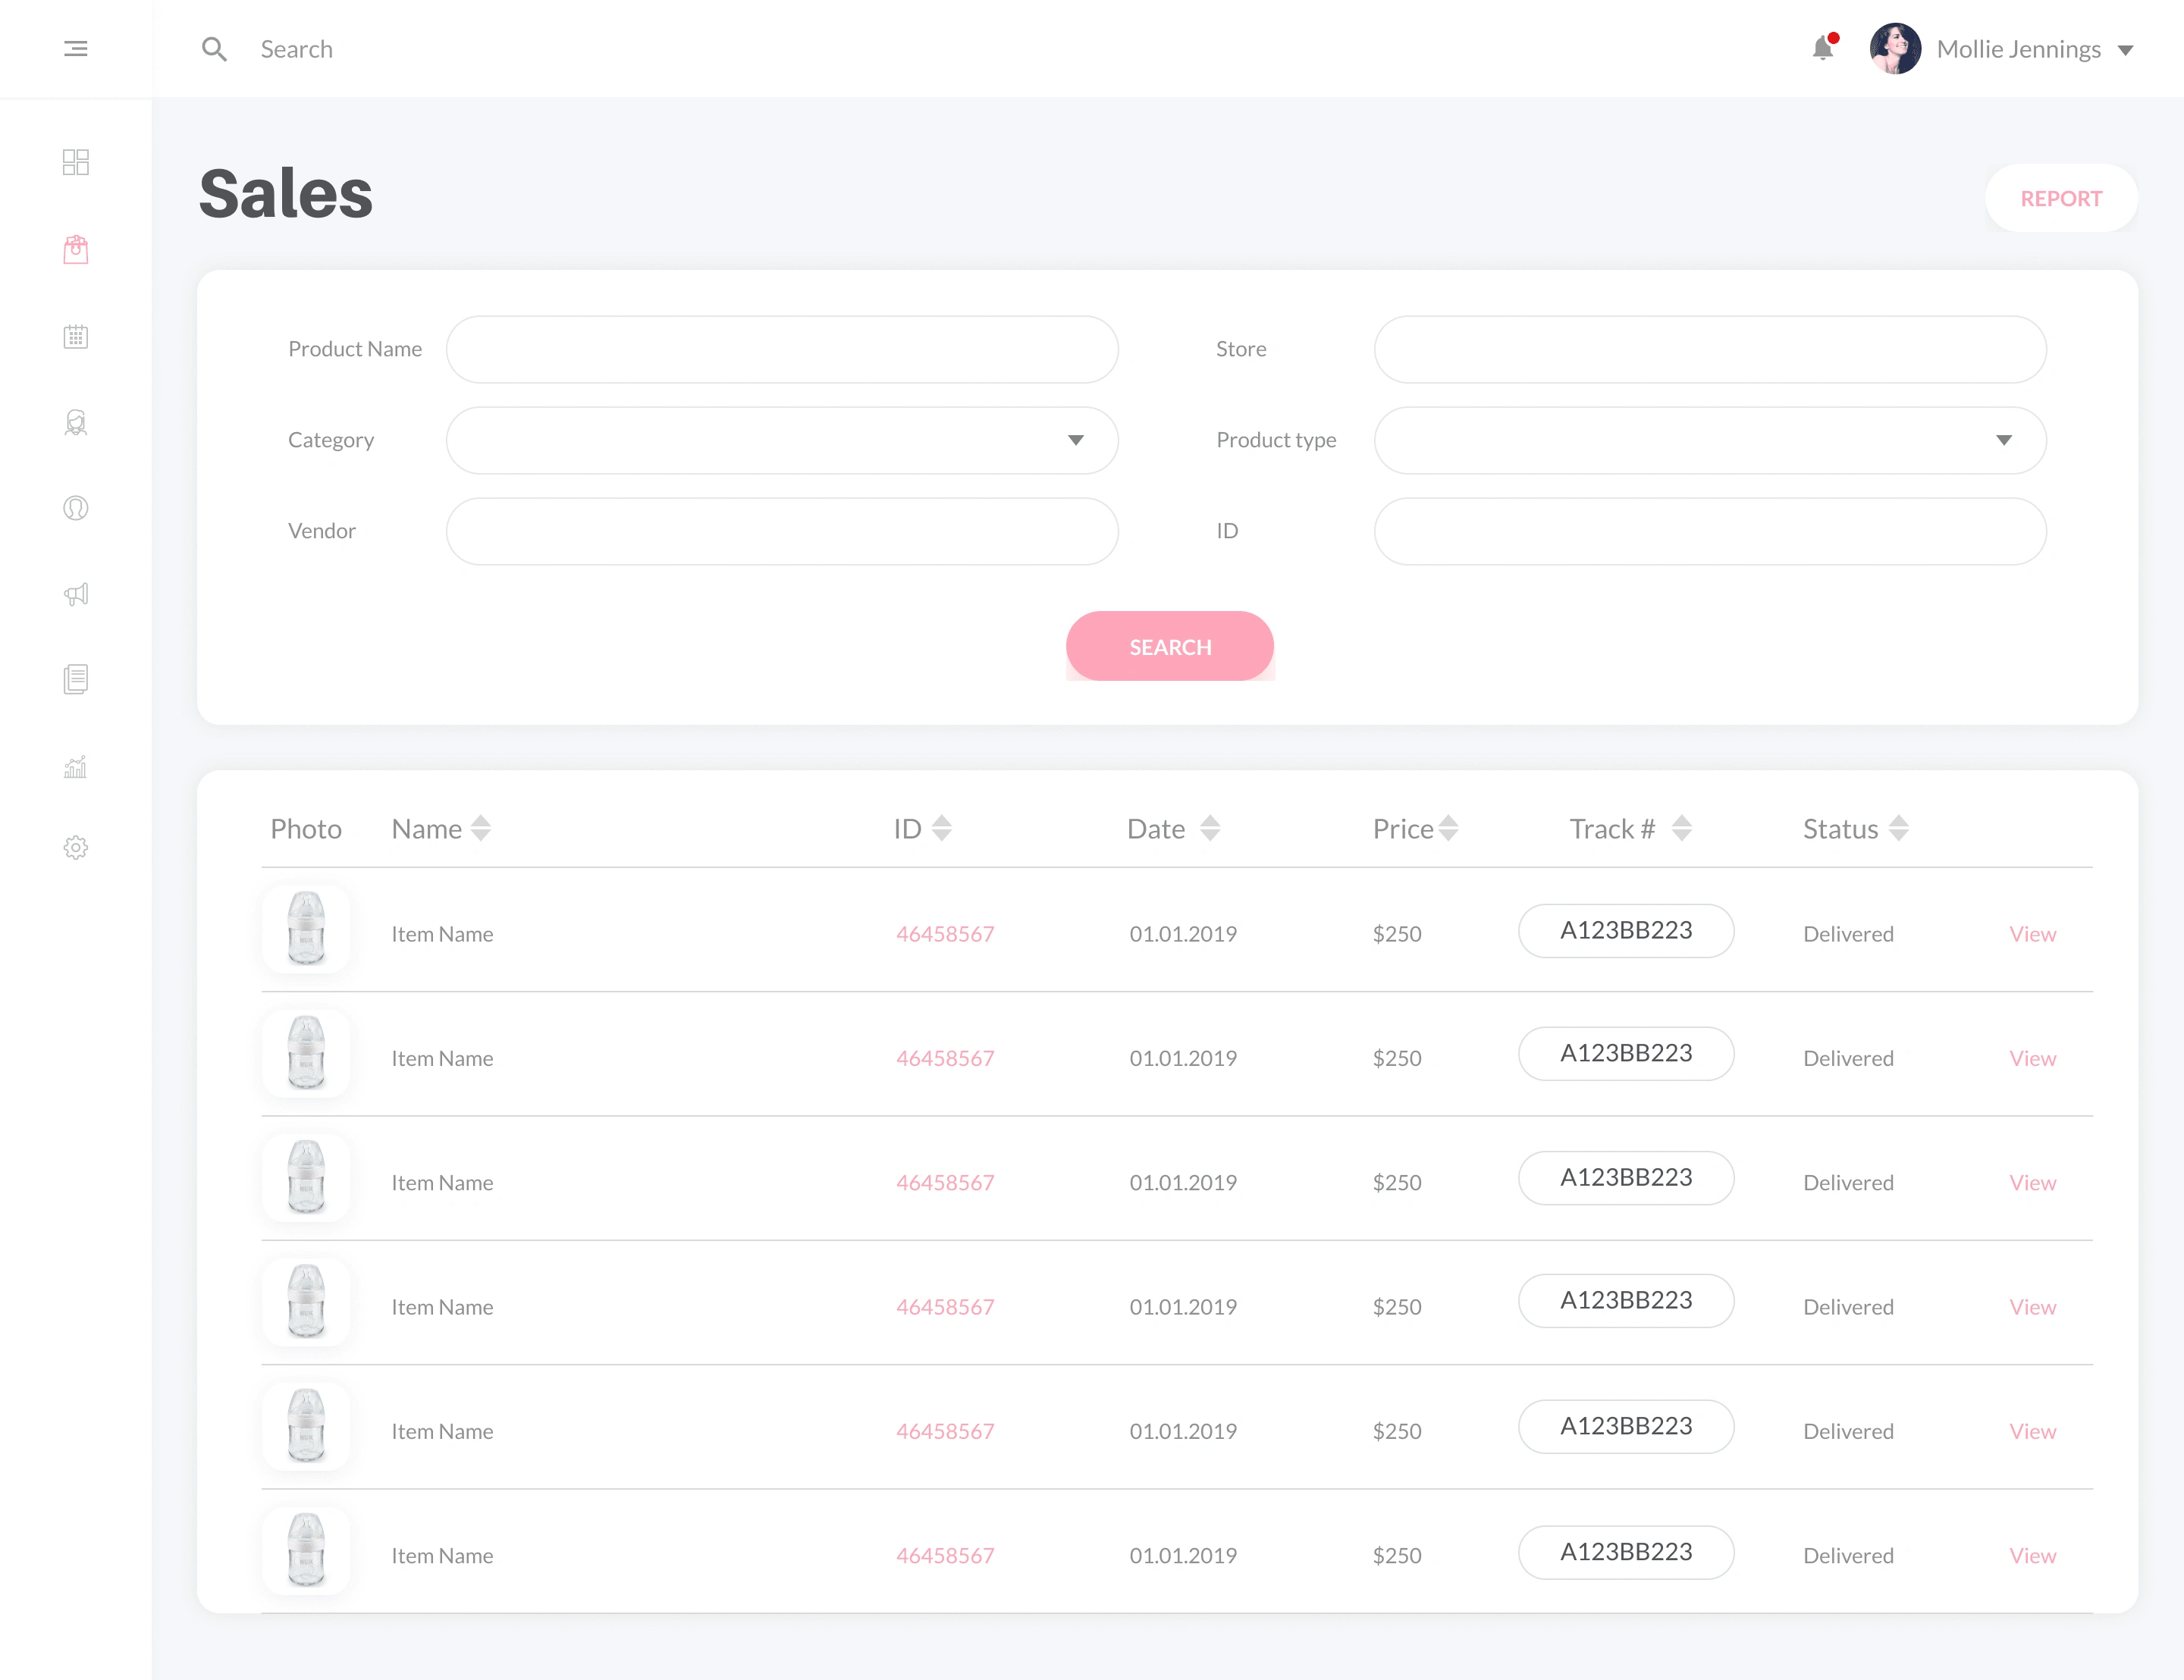2184x1680 pixels.
Task: Click the hamburger menu icon
Action: pyautogui.click(x=75, y=49)
